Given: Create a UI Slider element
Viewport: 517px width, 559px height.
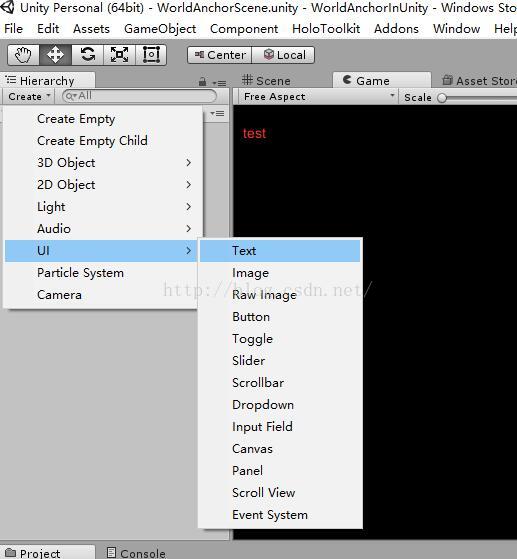Looking at the screenshot, I should pos(280,361).
